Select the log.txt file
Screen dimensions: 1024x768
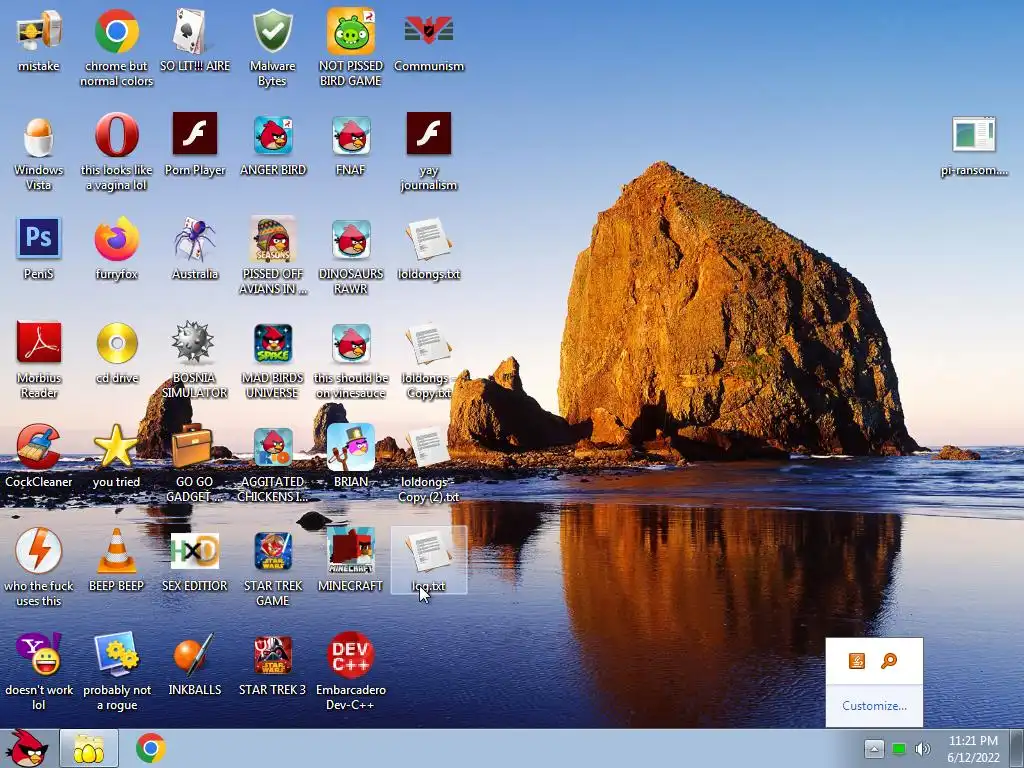click(429, 560)
